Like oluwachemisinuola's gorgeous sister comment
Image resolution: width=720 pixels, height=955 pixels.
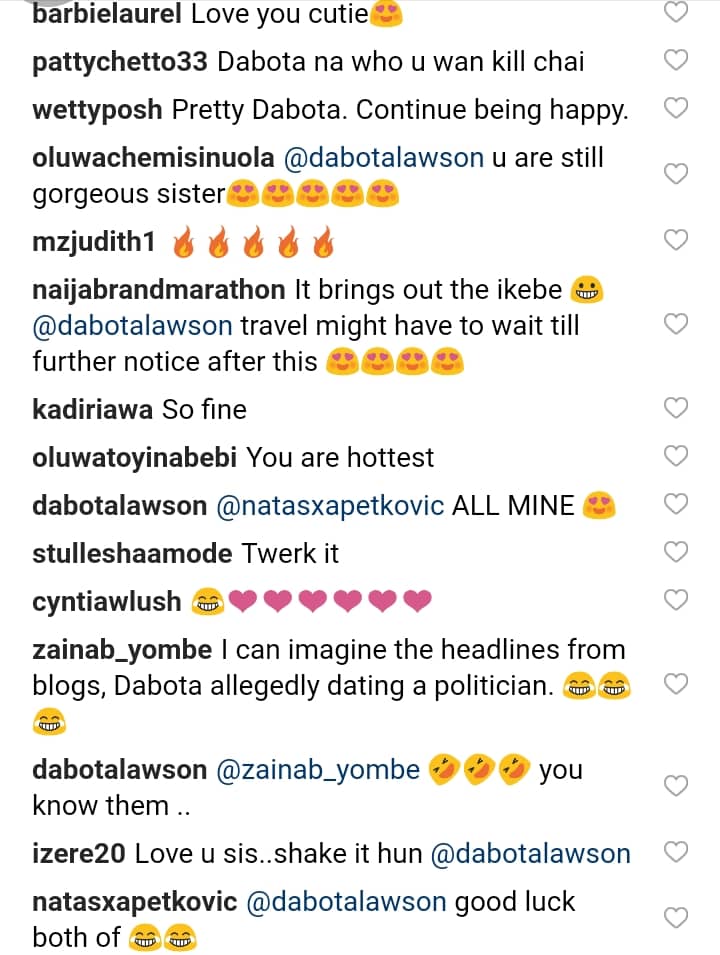coord(677,174)
